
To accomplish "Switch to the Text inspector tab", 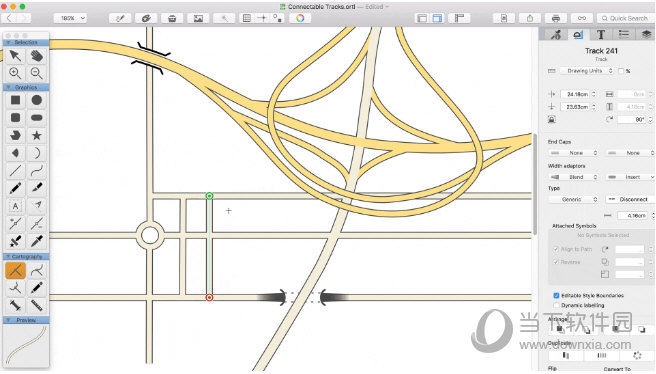I will point(601,34).
